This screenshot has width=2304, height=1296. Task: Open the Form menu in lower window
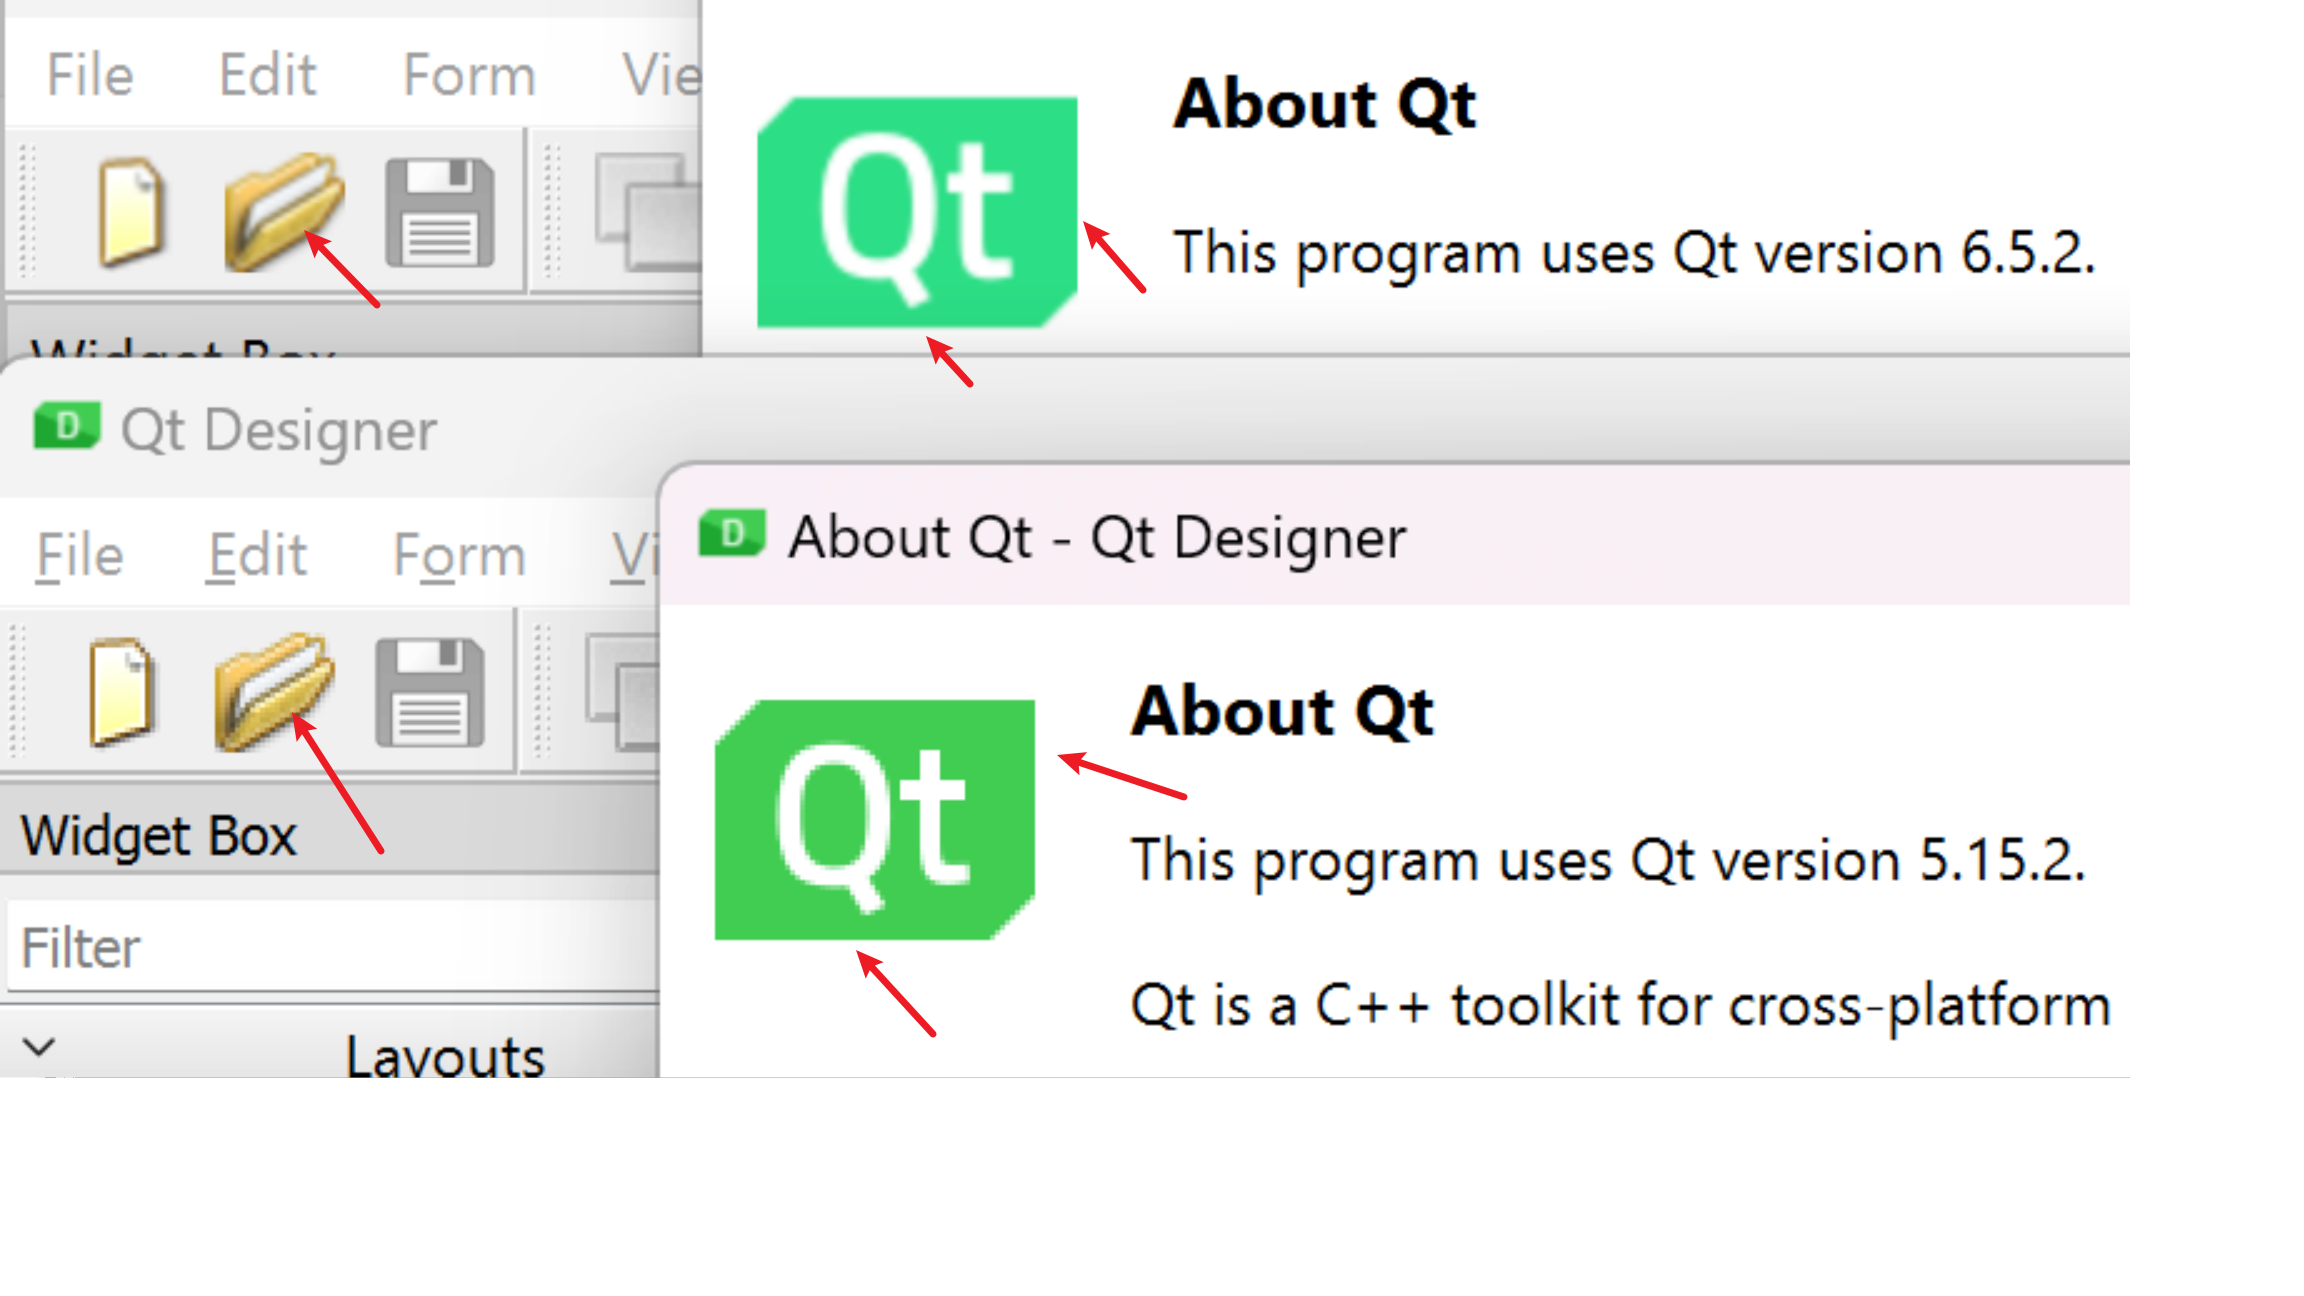coord(459,555)
